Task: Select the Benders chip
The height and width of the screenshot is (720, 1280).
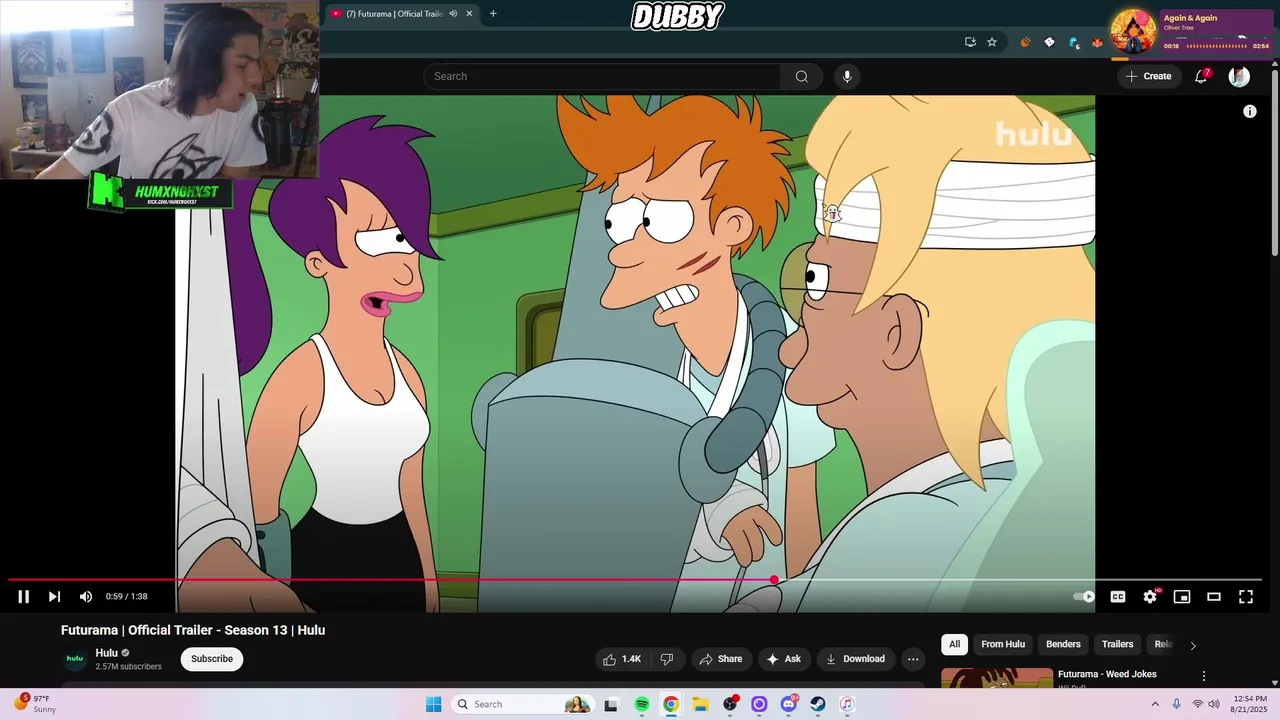Action: tap(1063, 644)
